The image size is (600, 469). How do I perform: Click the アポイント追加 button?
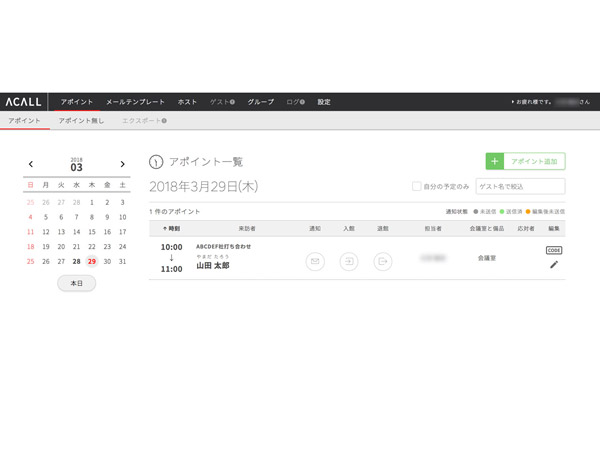point(525,161)
